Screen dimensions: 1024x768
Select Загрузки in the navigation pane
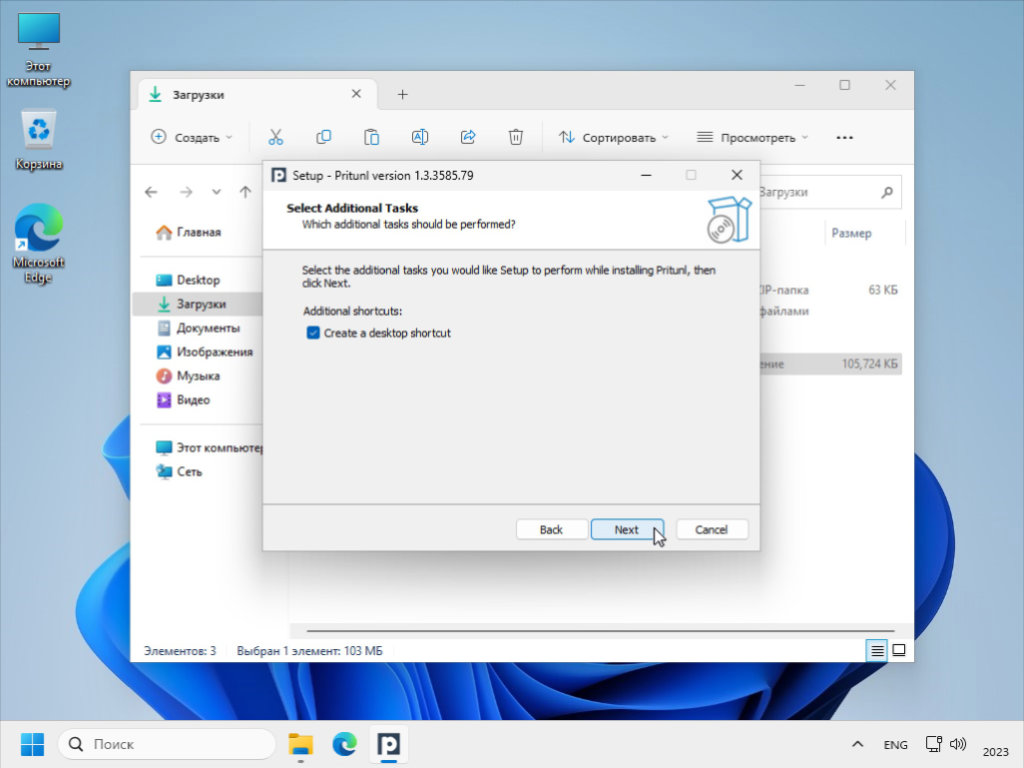(197, 304)
